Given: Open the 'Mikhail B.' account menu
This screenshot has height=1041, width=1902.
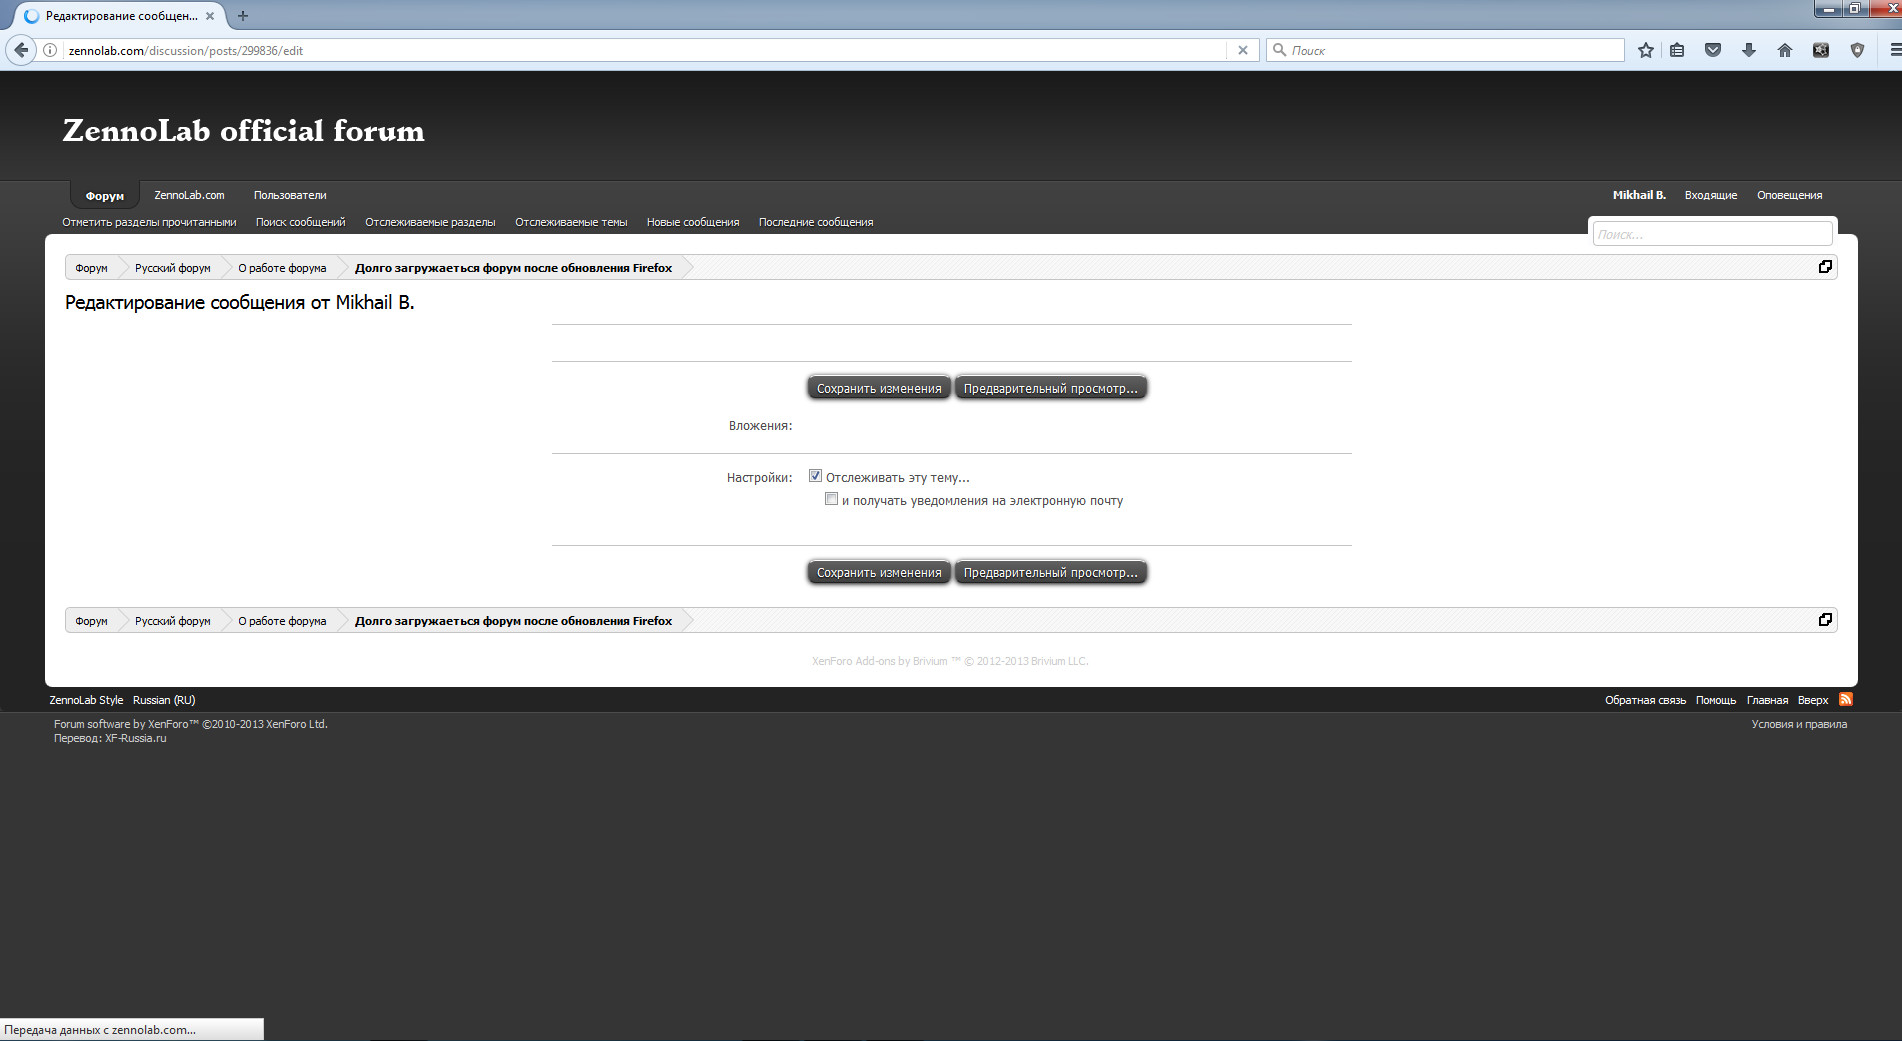Looking at the screenshot, I should 1639,195.
